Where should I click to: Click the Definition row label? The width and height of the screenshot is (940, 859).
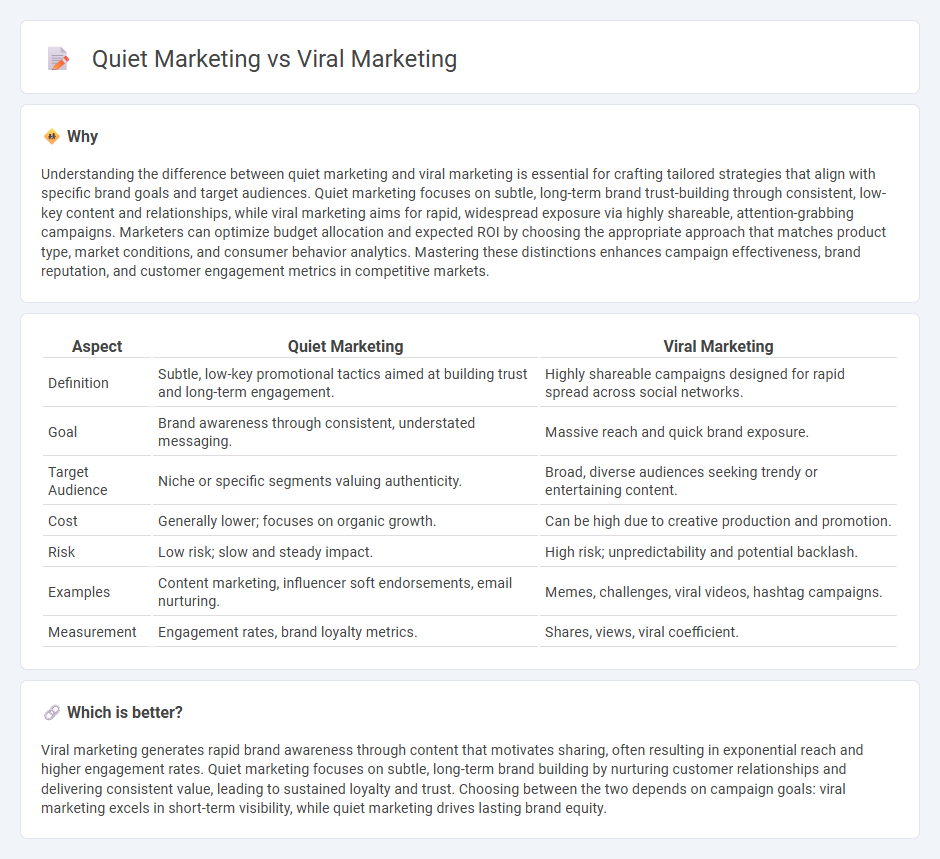(x=79, y=383)
